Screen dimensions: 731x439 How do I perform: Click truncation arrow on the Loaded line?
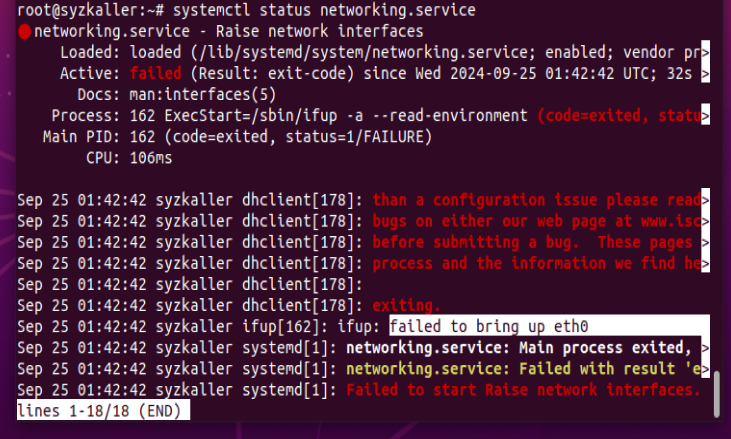coord(706,52)
